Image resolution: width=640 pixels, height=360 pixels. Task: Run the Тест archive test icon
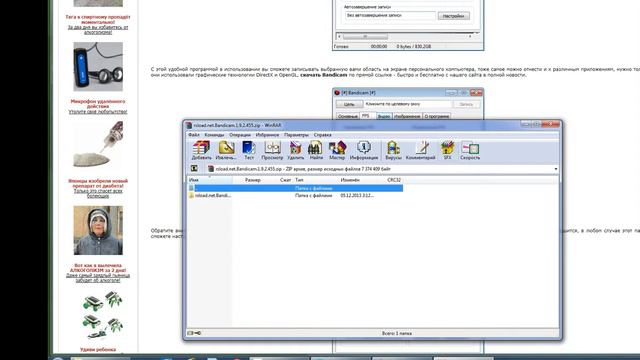[249, 150]
